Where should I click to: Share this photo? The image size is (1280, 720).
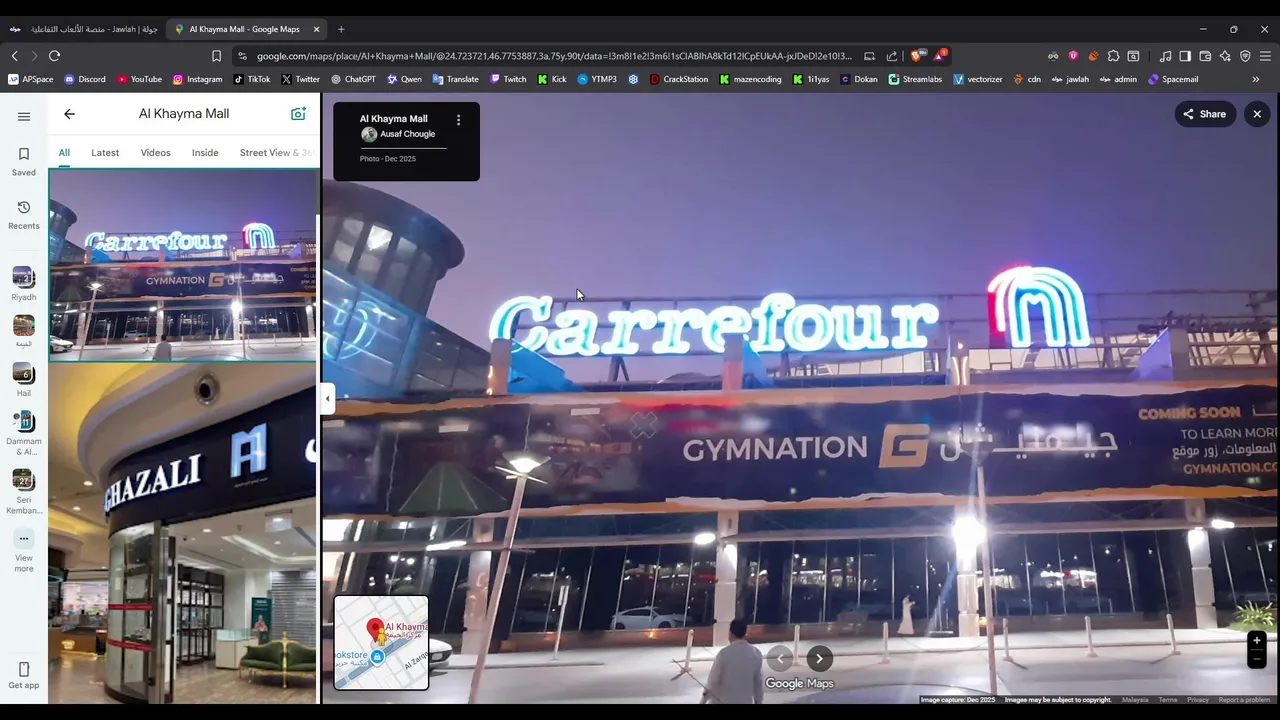[x=1205, y=114]
